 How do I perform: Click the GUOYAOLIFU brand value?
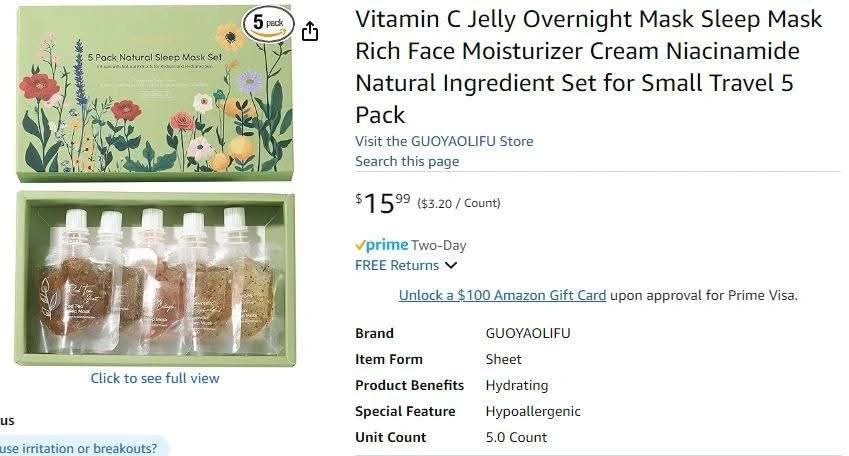click(528, 333)
